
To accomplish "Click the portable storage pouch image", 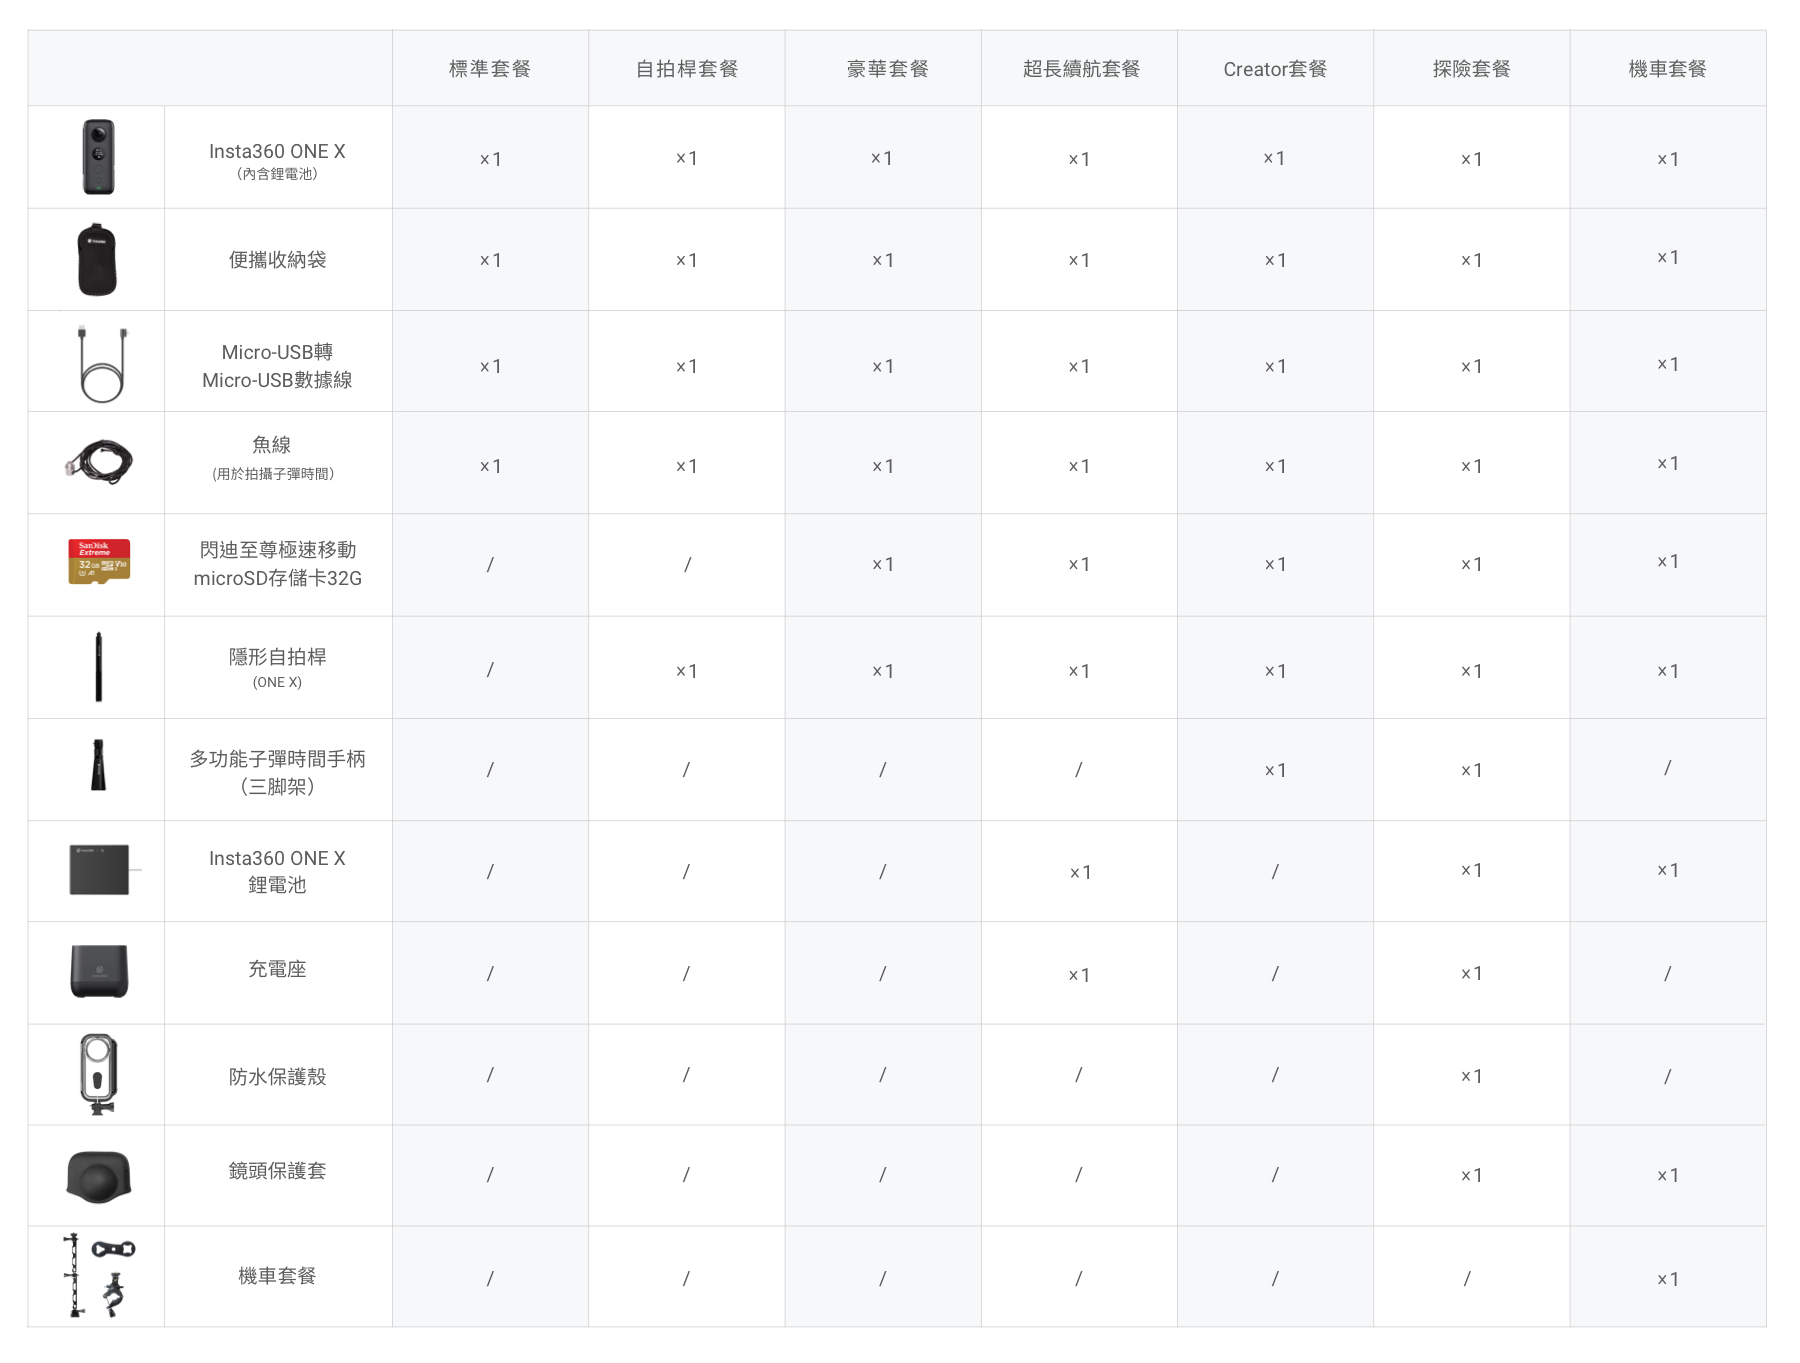I will pyautogui.click(x=97, y=260).
